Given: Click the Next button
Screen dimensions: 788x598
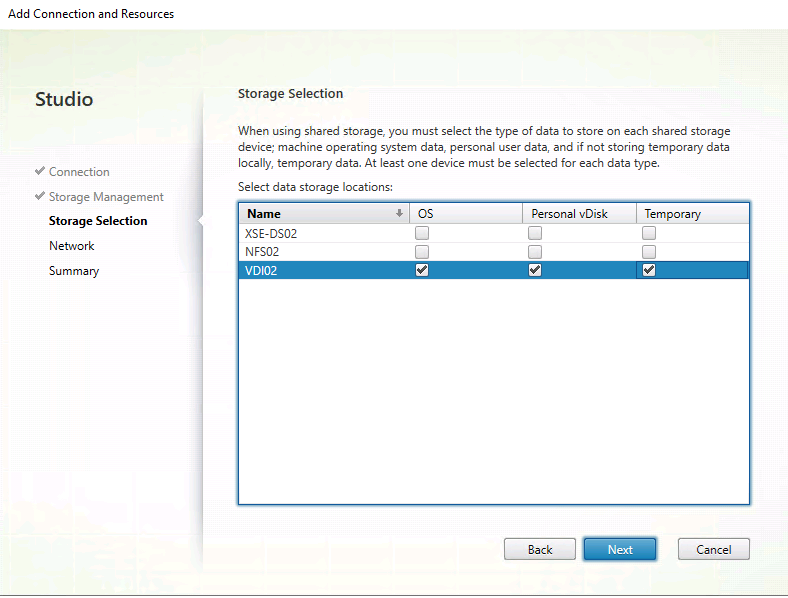Looking at the screenshot, I should click(620, 549).
